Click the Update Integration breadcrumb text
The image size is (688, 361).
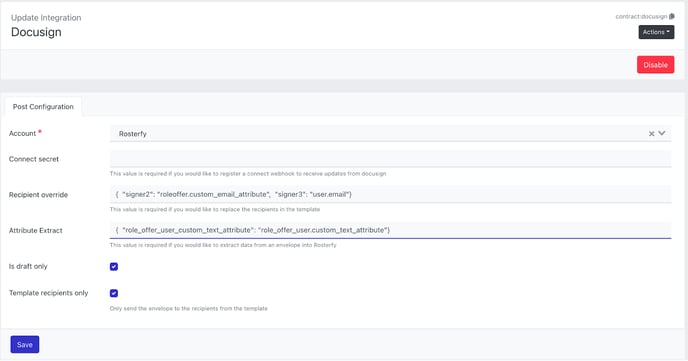click(46, 18)
